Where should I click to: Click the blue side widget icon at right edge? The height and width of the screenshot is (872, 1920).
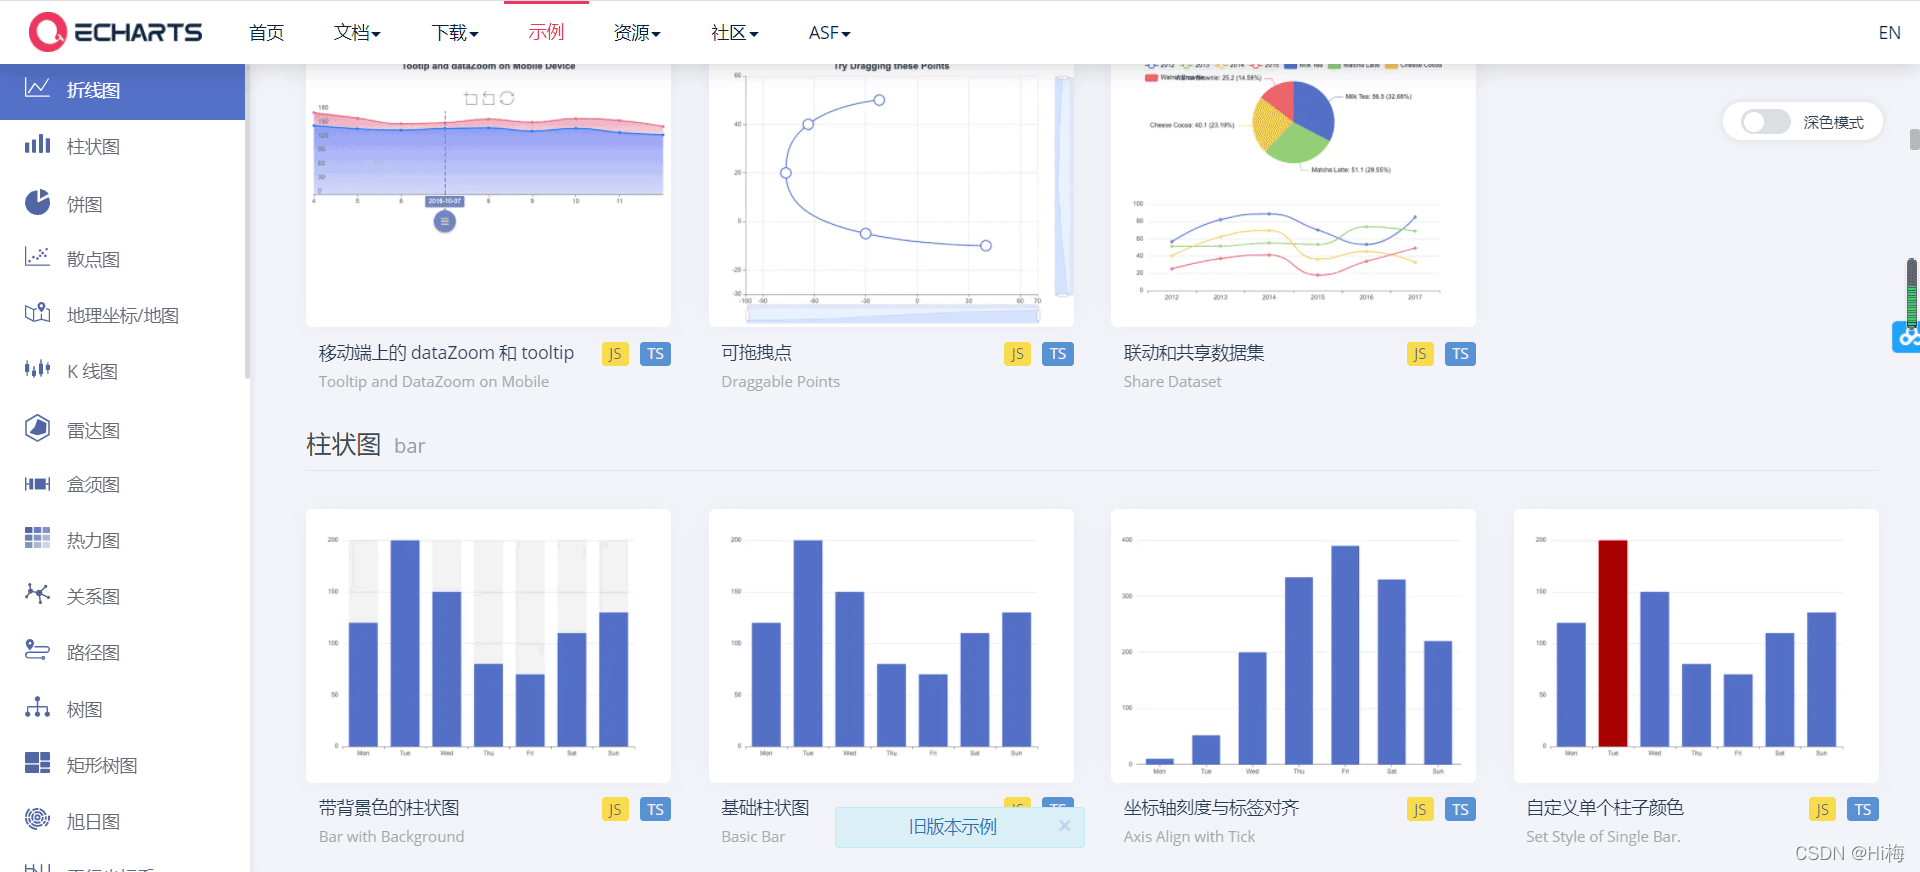pyautogui.click(x=1907, y=337)
